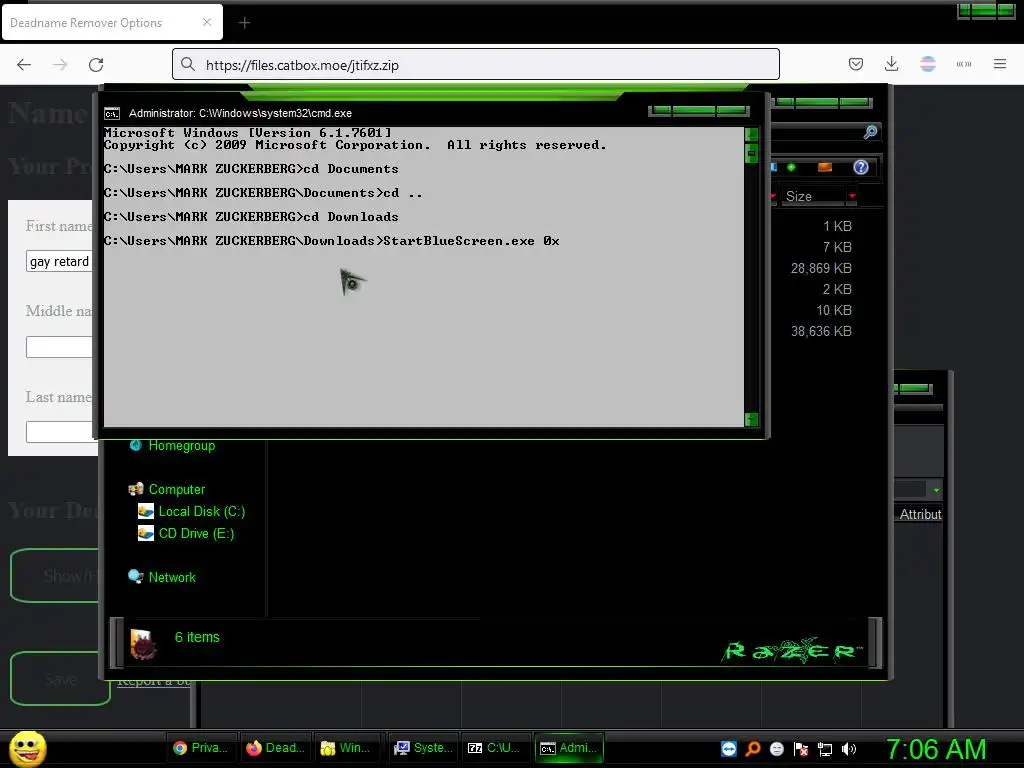
Task: Select the file sized 1 KB
Action: 837,226
